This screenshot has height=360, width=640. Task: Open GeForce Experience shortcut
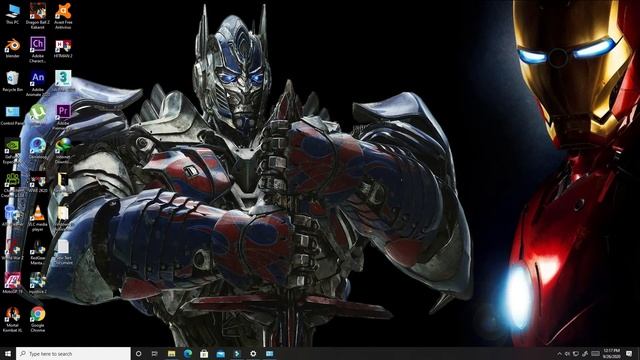coord(12,151)
